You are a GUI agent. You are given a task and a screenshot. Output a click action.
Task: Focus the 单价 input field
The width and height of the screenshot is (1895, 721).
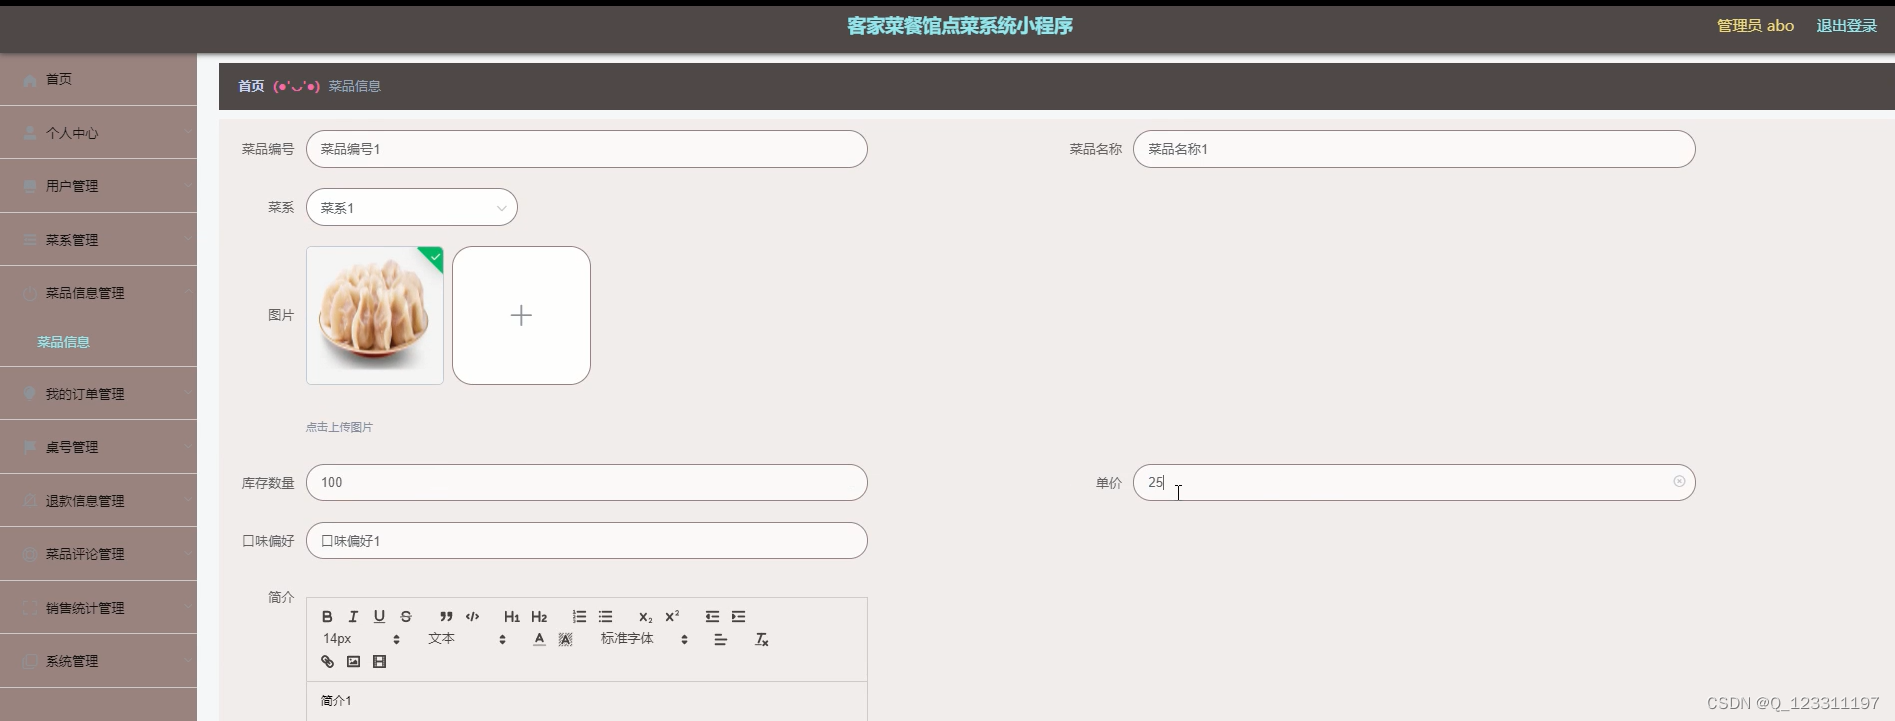[x=1414, y=482]
